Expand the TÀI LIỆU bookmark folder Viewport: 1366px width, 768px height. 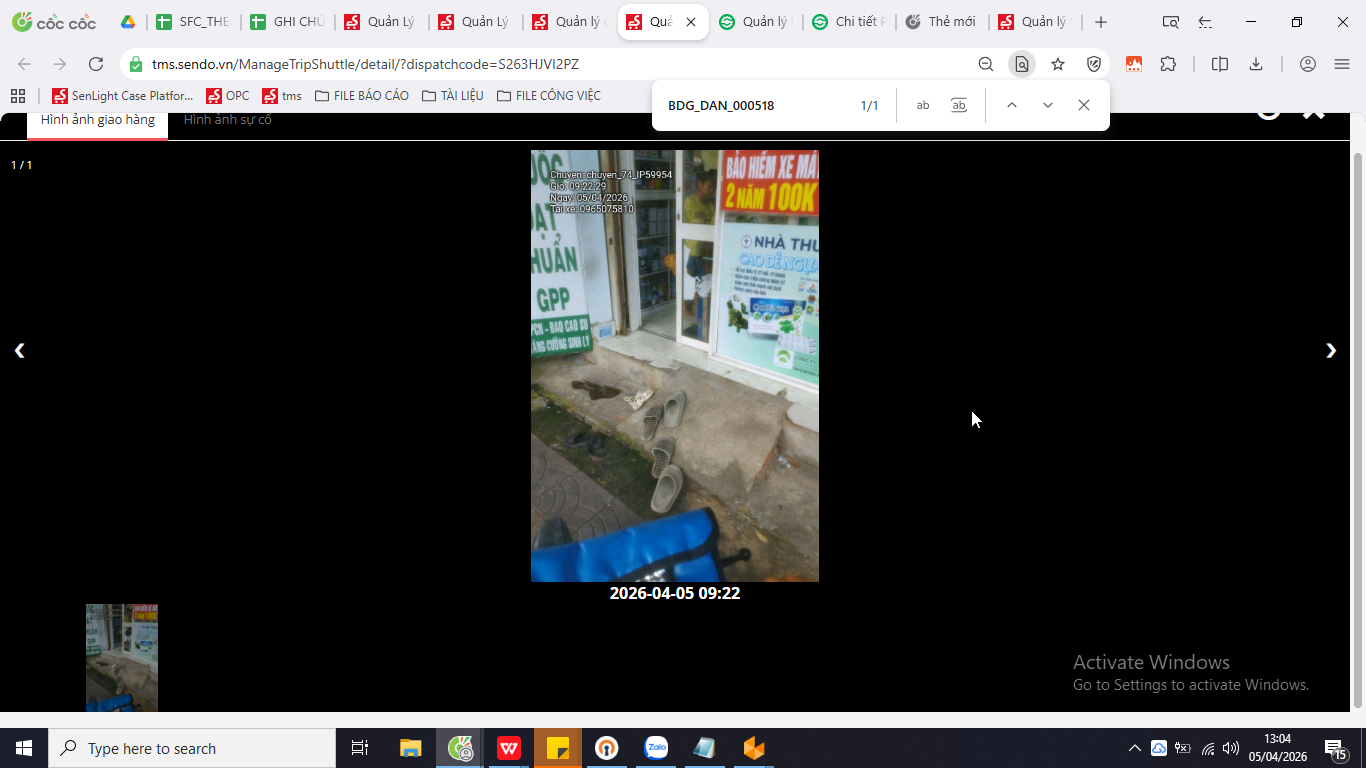(x=453, y=96)
